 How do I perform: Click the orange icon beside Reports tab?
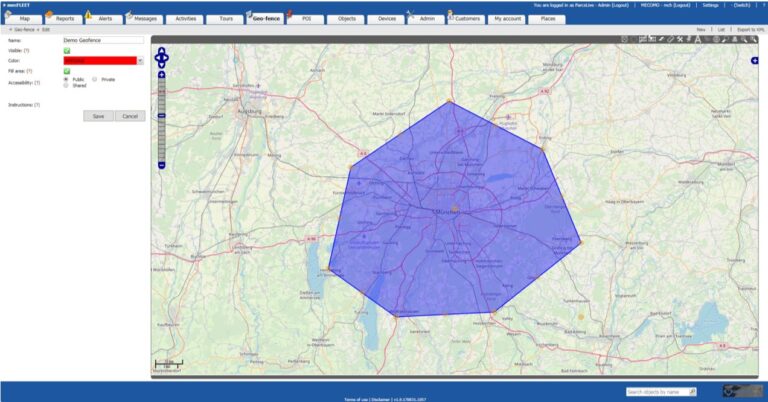click(x=49, y=14)
